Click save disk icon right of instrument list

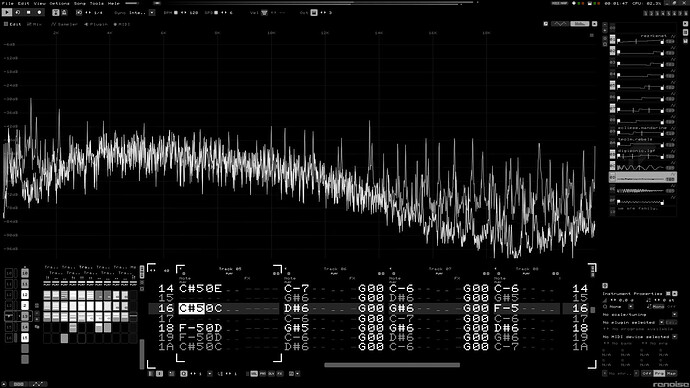point(686,41)
